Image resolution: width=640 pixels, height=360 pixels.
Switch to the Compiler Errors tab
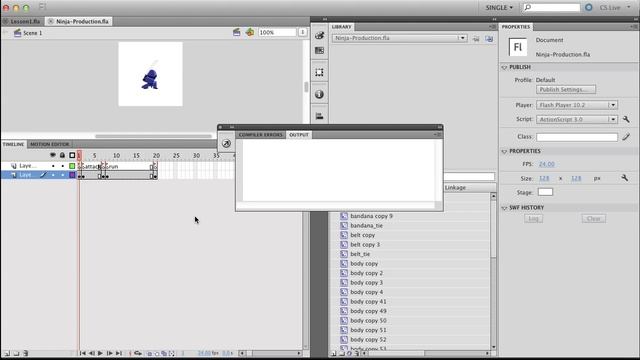(260, 135)
